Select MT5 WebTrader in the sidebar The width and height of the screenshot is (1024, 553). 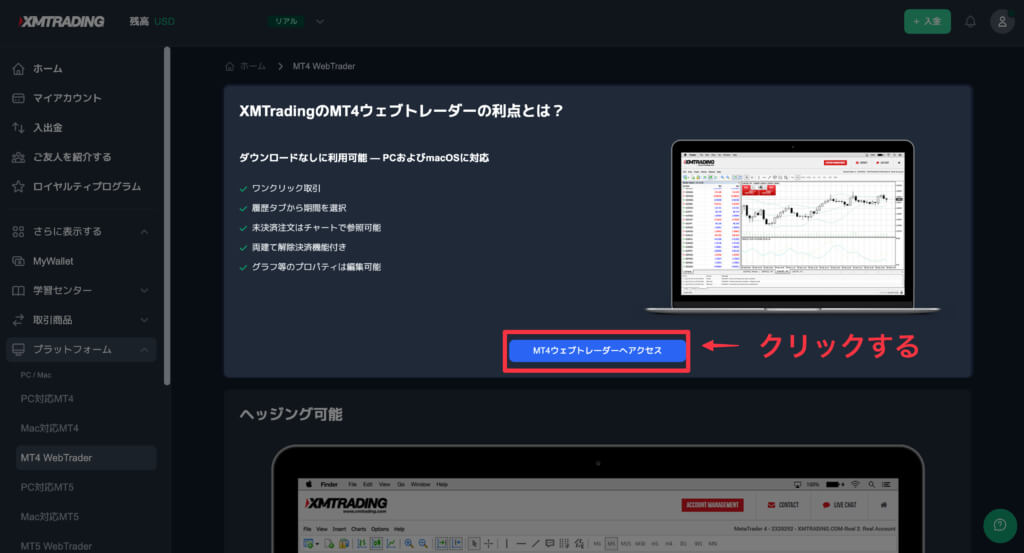coord(56,546)
